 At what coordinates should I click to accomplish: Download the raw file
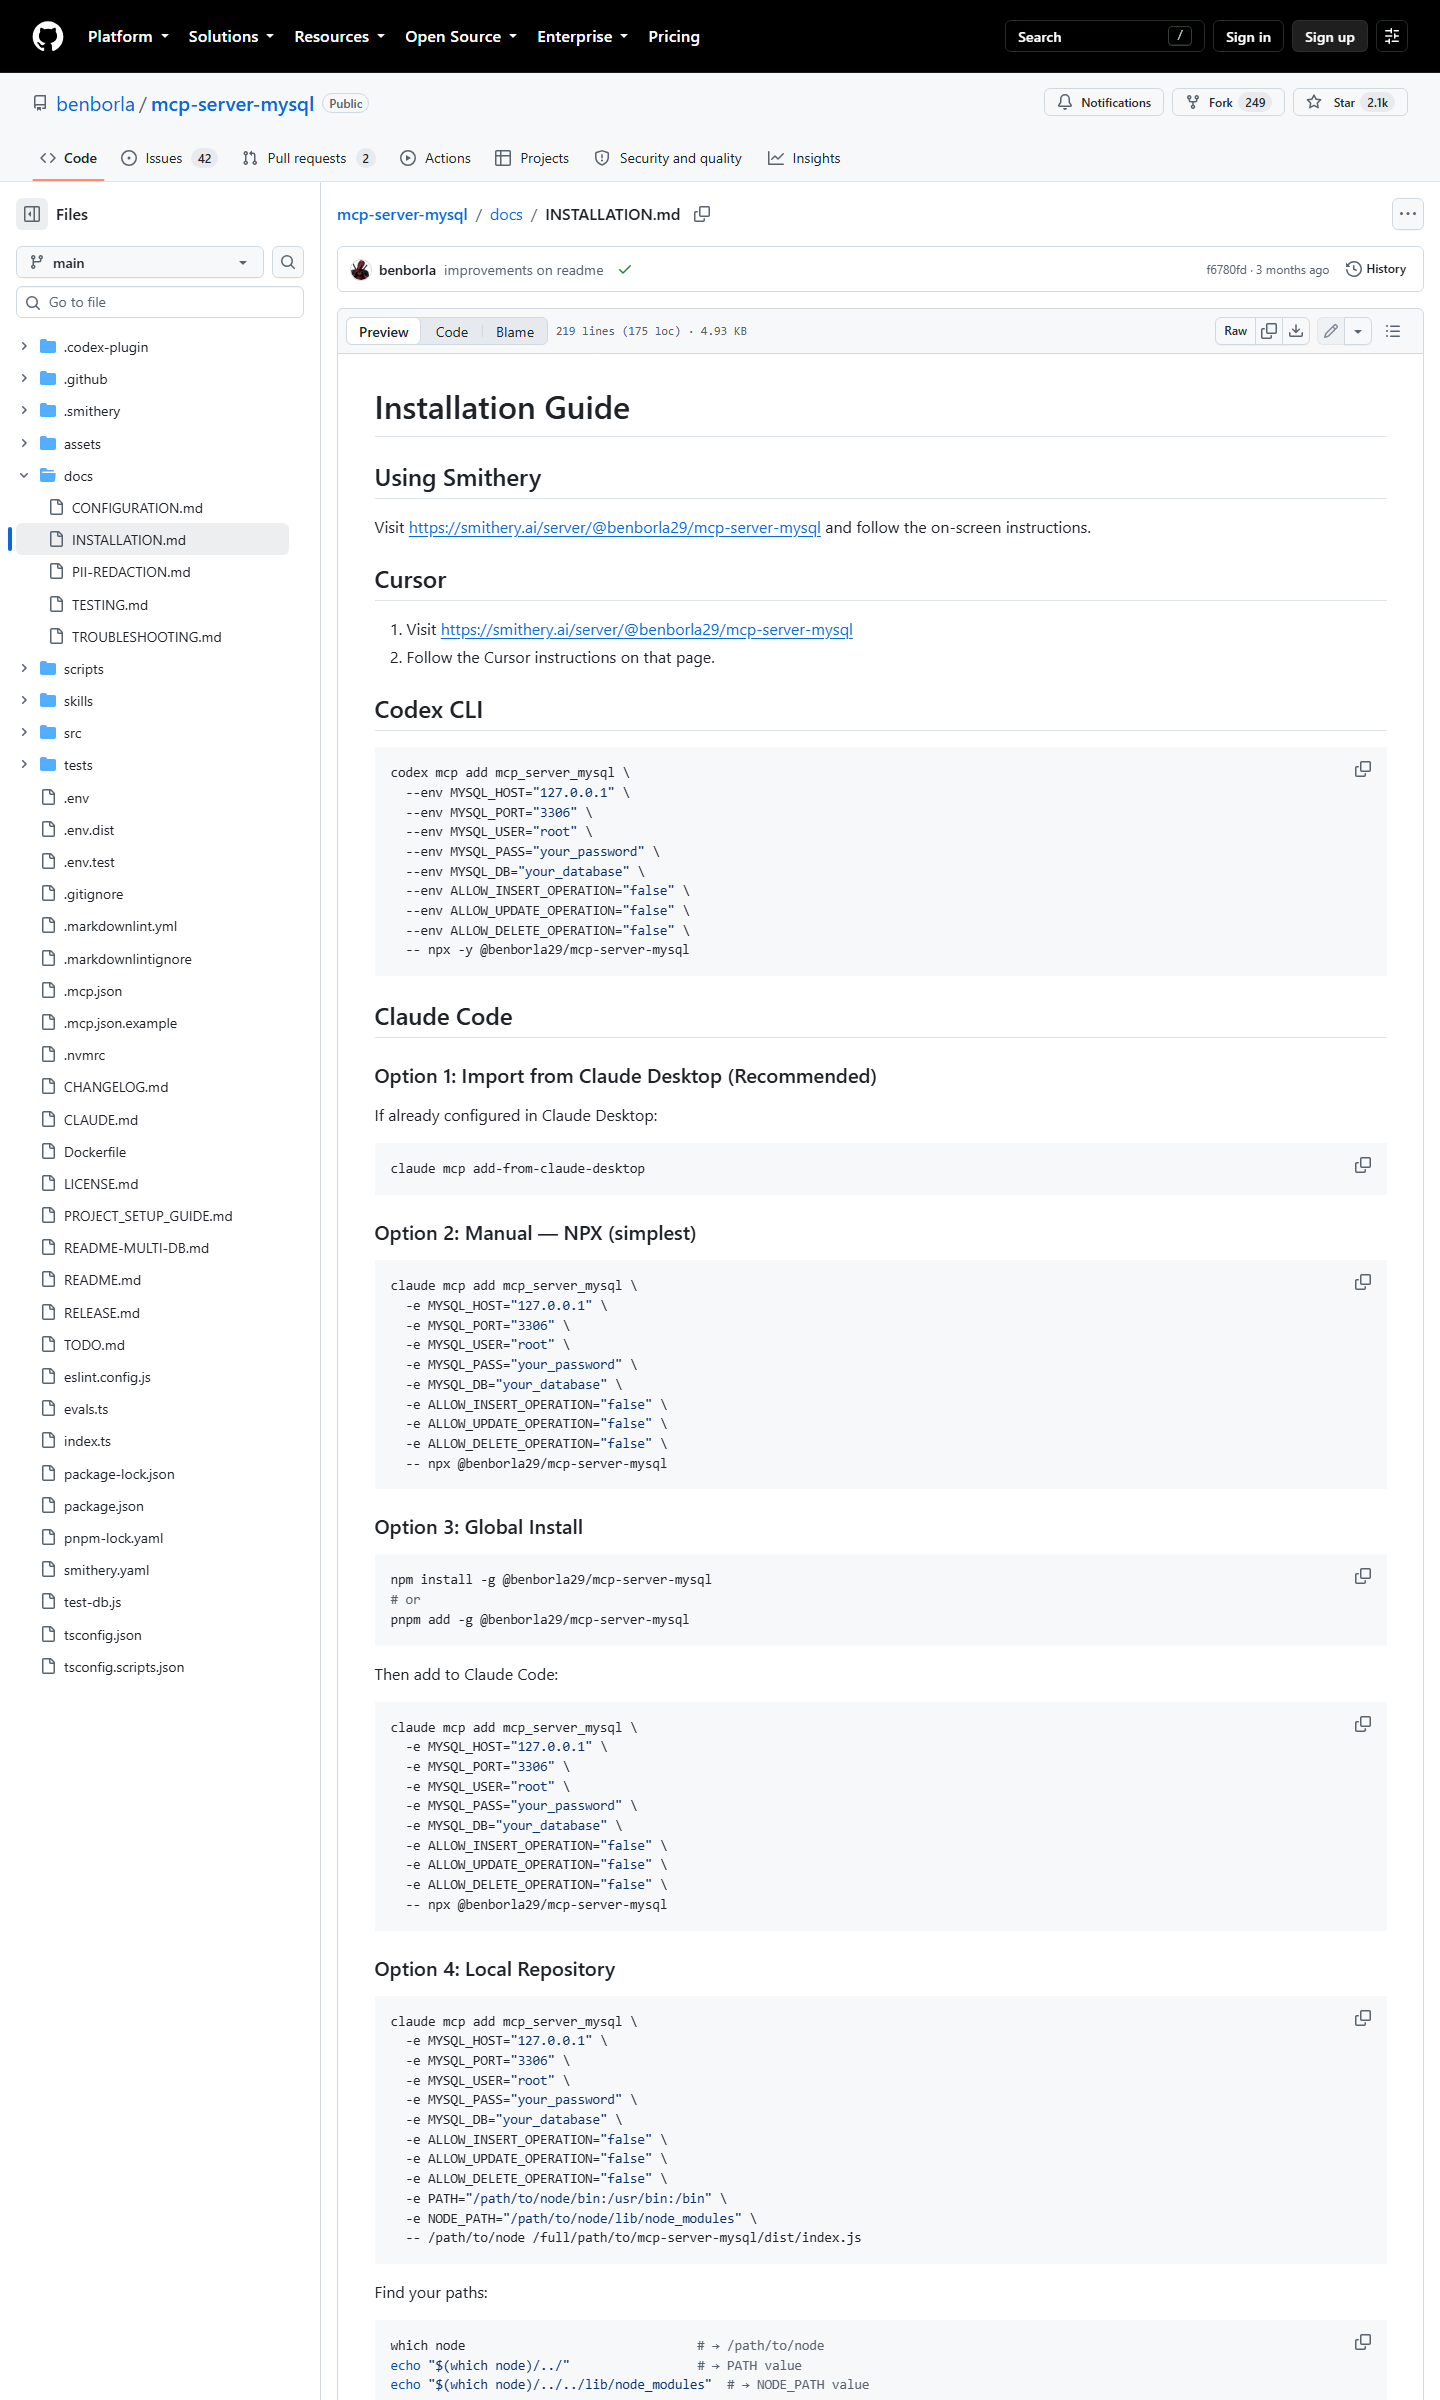(x=1296, y=331)
